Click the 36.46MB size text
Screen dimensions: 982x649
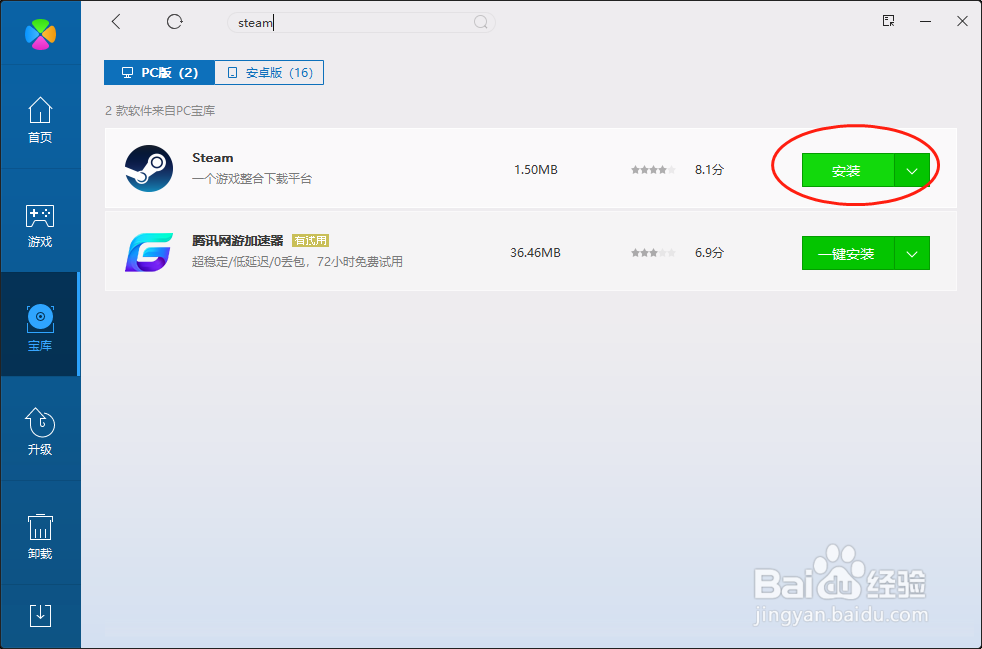(535, 253)
